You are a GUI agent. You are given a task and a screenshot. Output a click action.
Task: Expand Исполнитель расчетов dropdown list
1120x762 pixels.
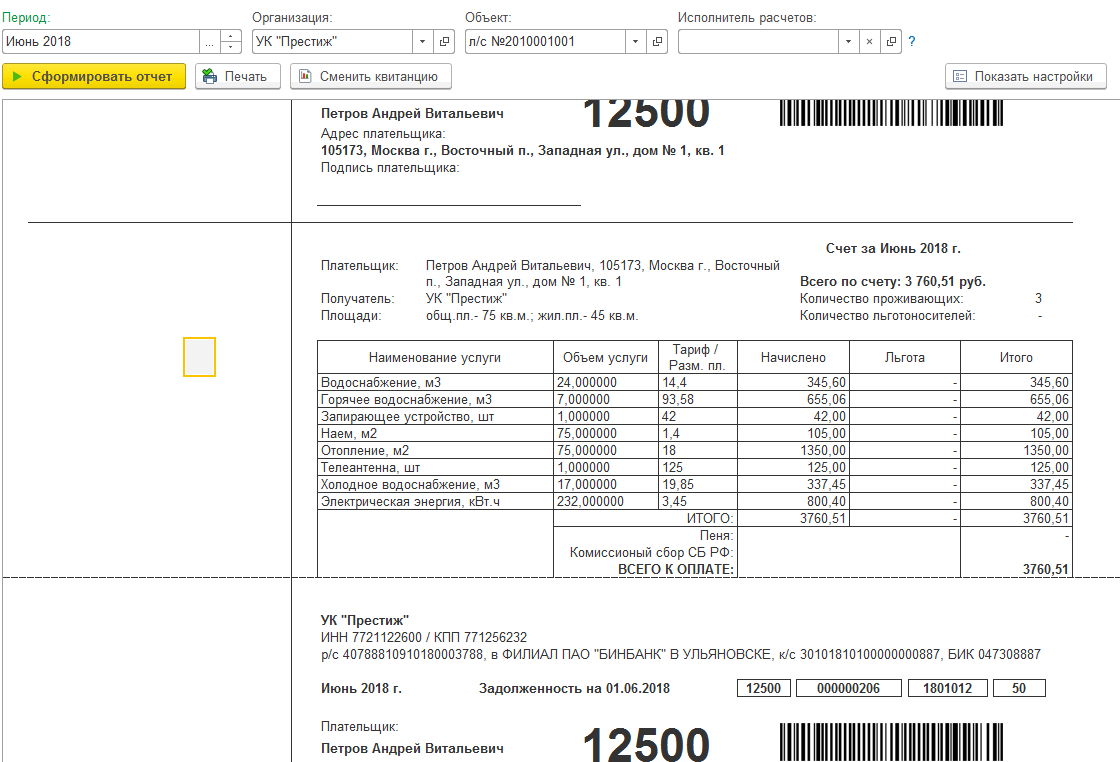point(848,41)
